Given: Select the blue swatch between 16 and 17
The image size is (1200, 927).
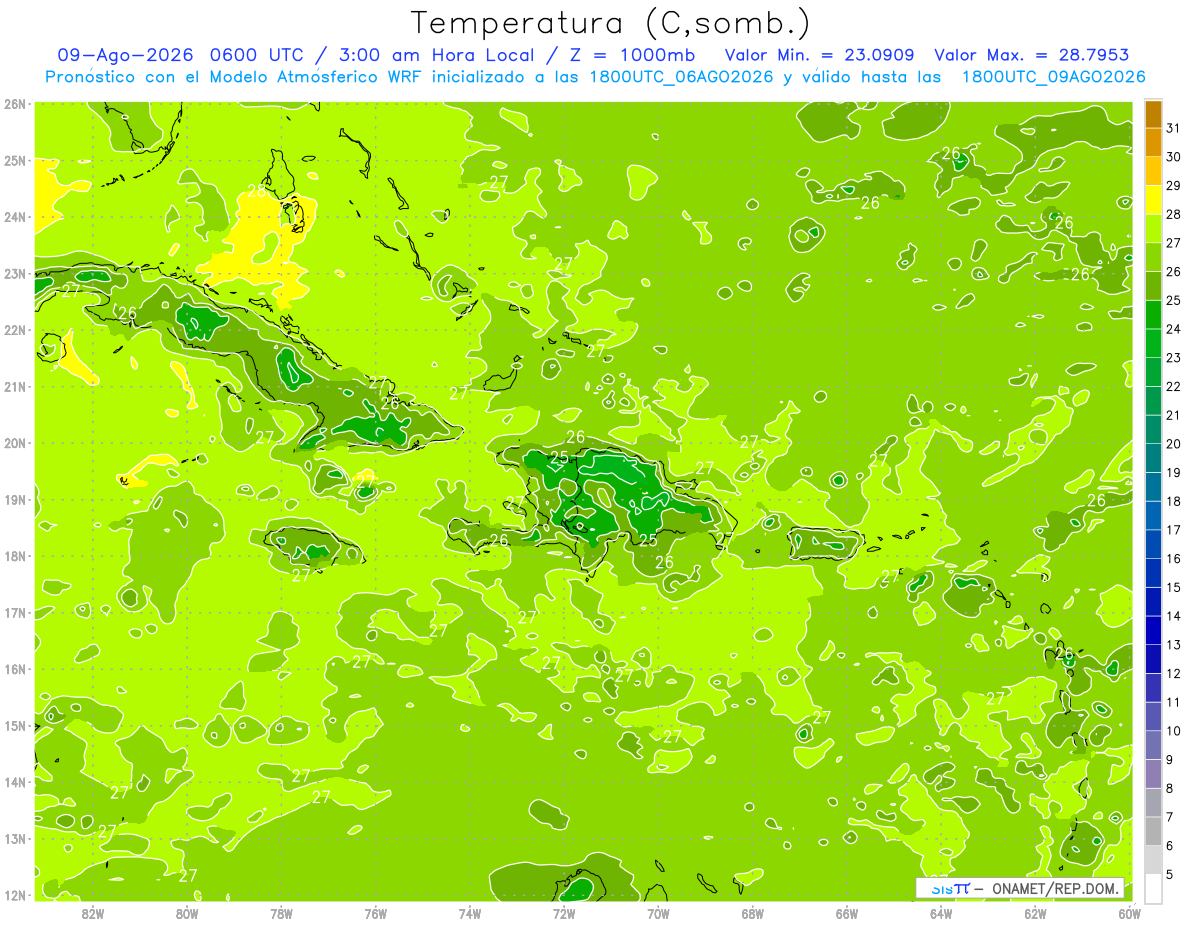Looking at the screenshot, I should click(x=1153, y=544).
